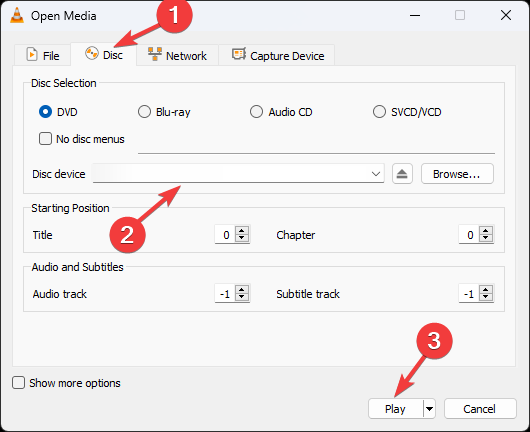Cancel the Open Media dialog
This screenshot has width=530, height=432.
click(x=480, y=409)
